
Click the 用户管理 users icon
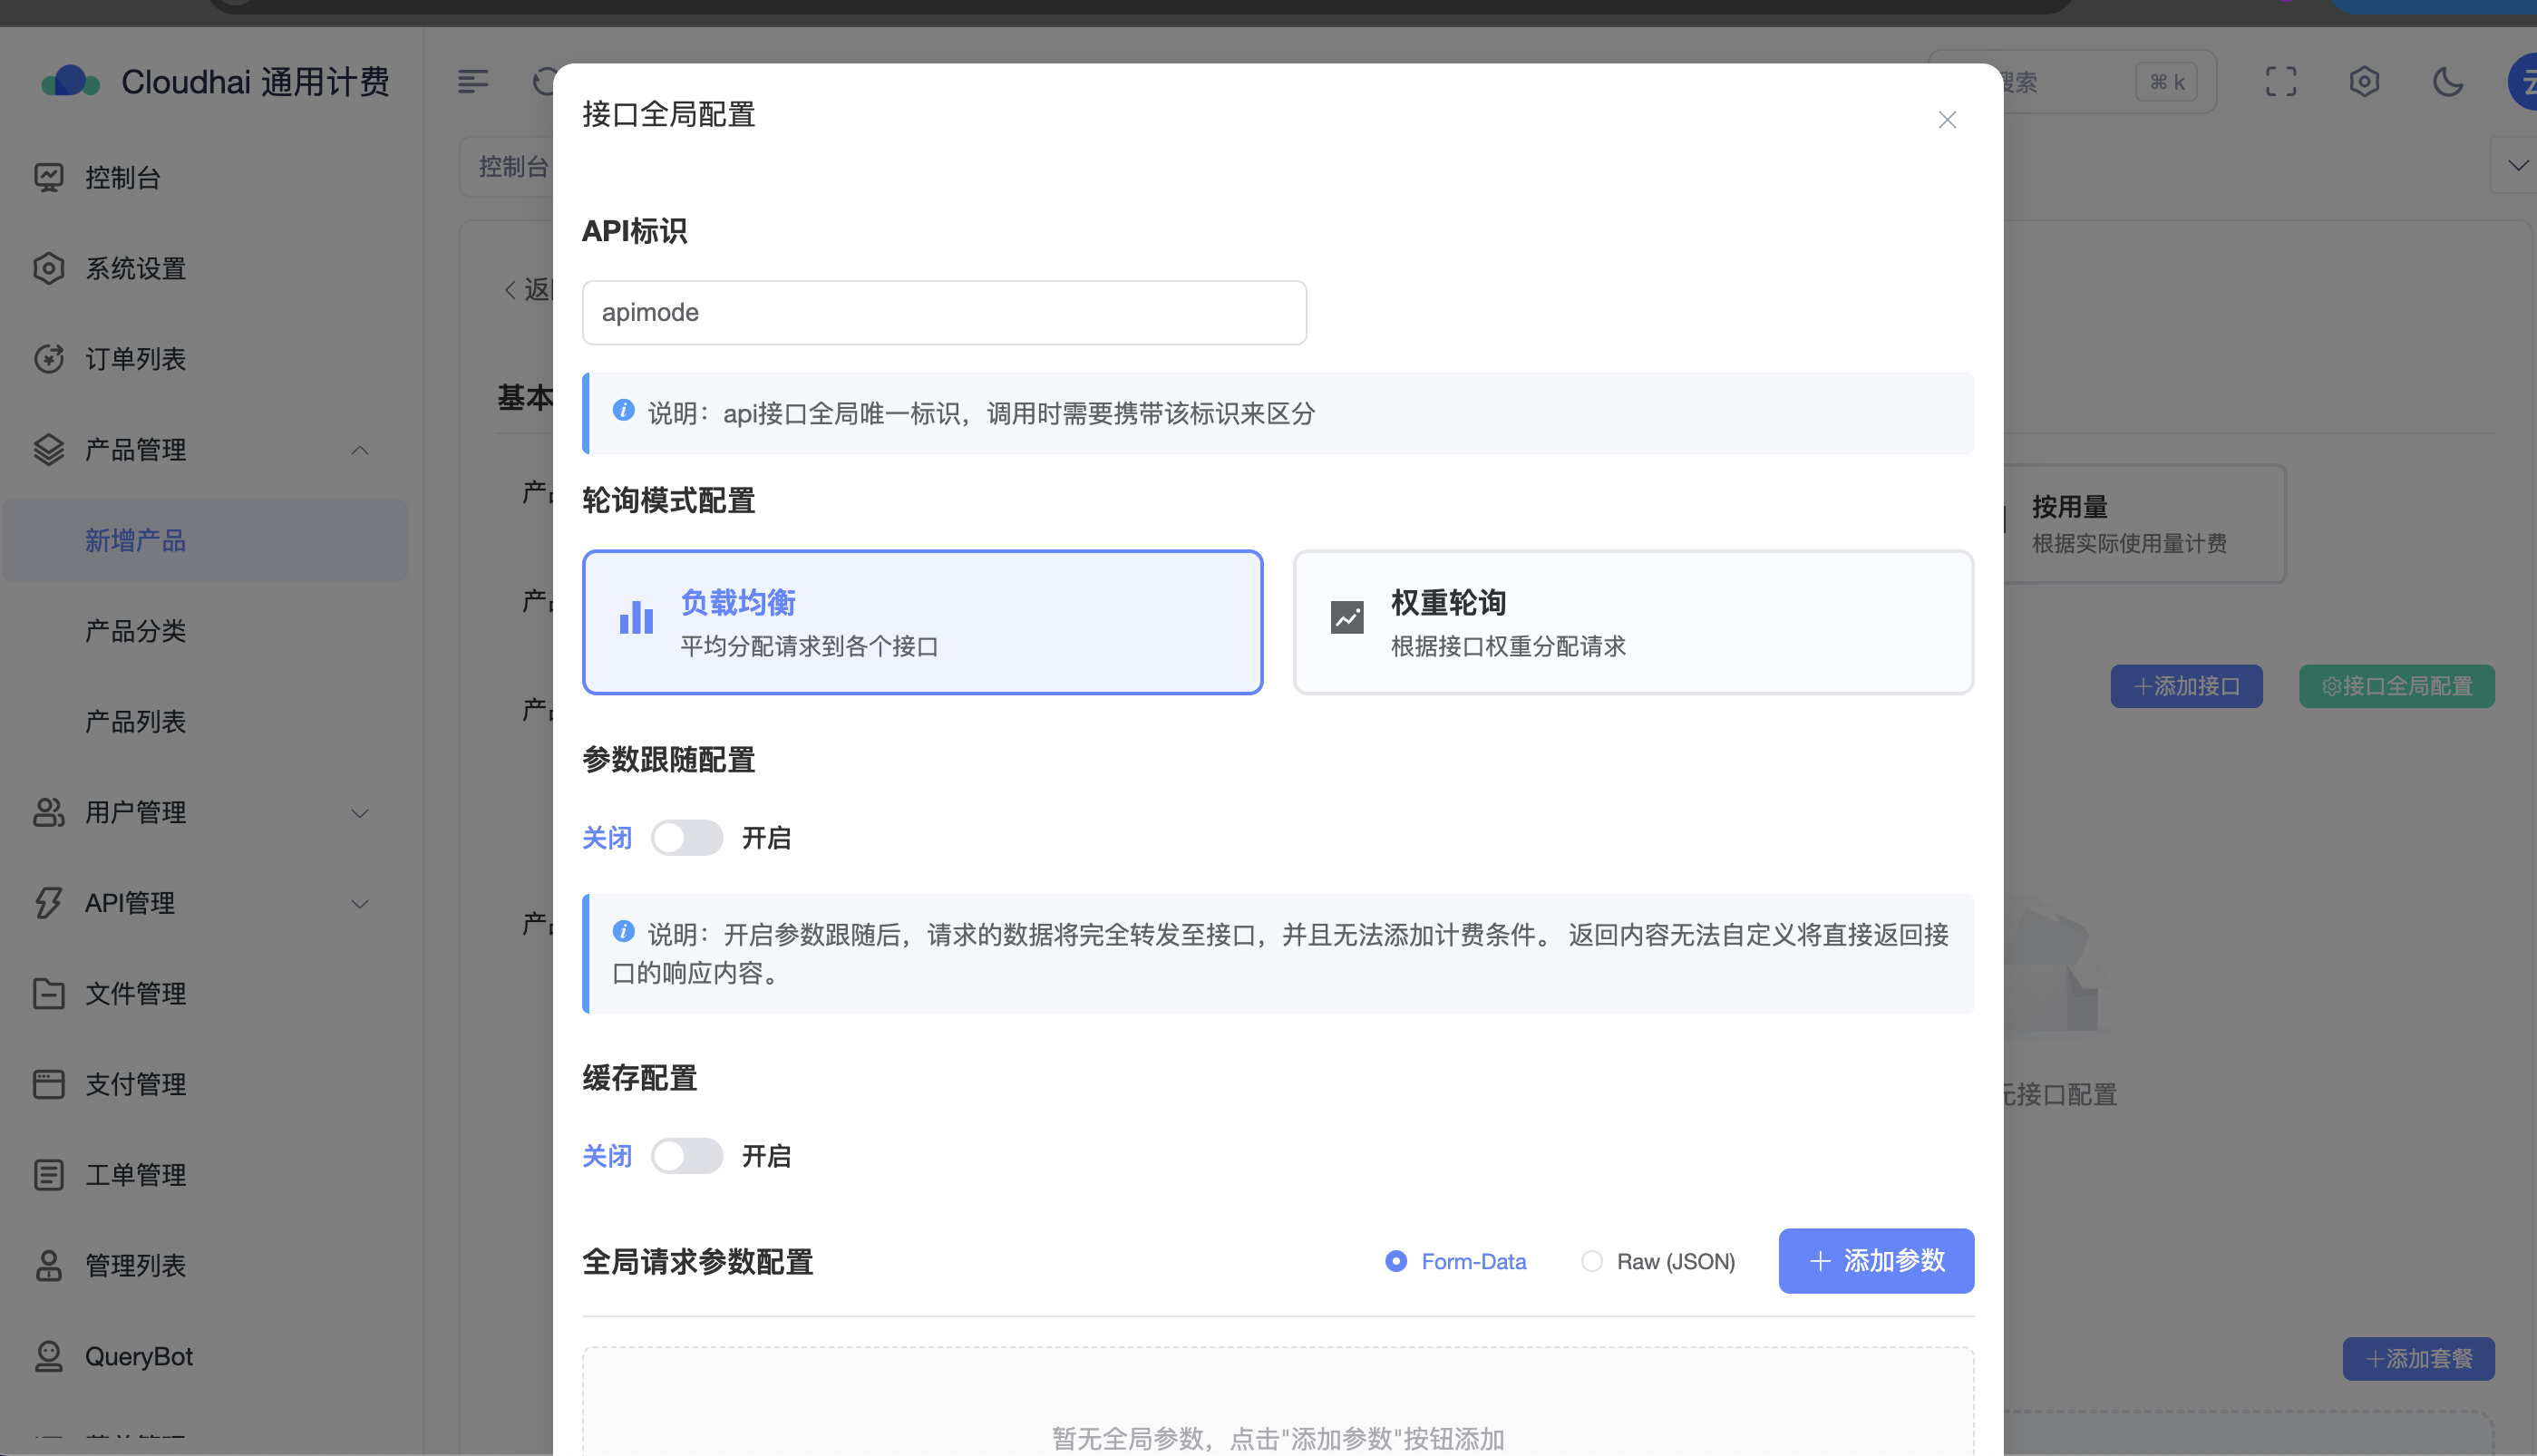48,812
